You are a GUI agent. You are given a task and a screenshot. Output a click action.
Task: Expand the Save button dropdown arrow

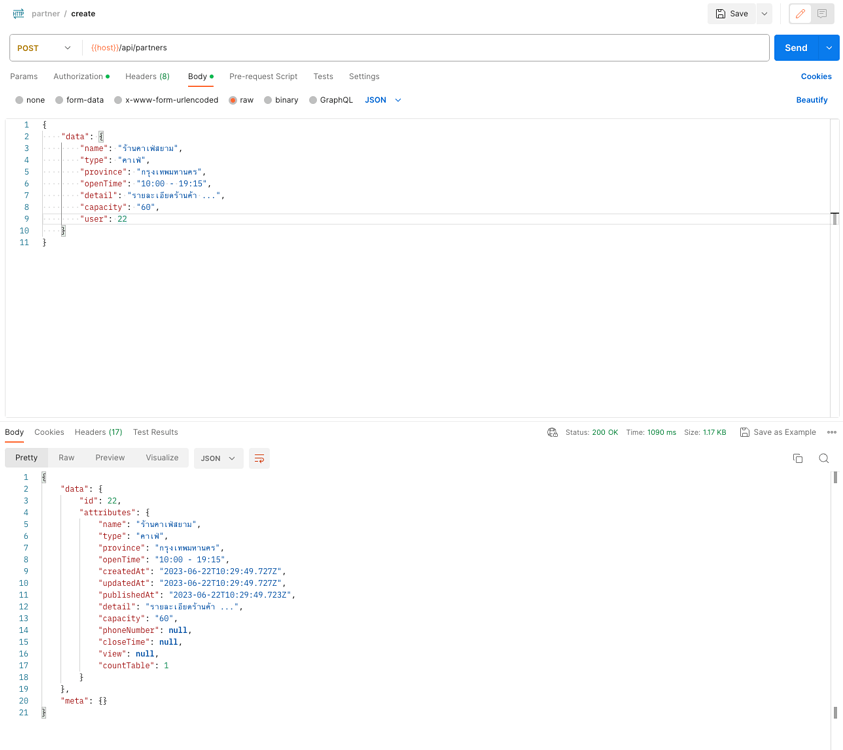[764, 14]
